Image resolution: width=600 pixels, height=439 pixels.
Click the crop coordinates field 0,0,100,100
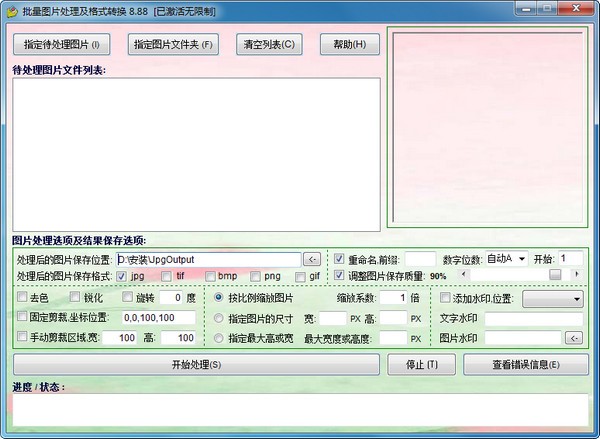point(159,317)
